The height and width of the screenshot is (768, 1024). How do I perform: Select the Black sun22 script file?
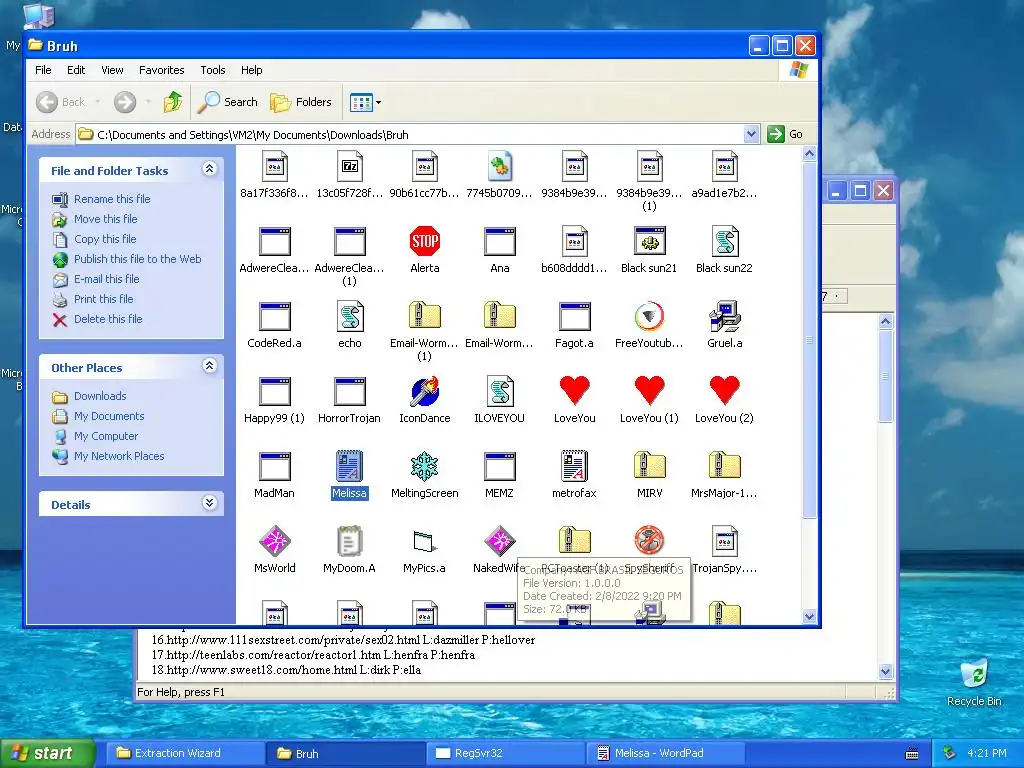pyautogui.click(x=724, y=242)
